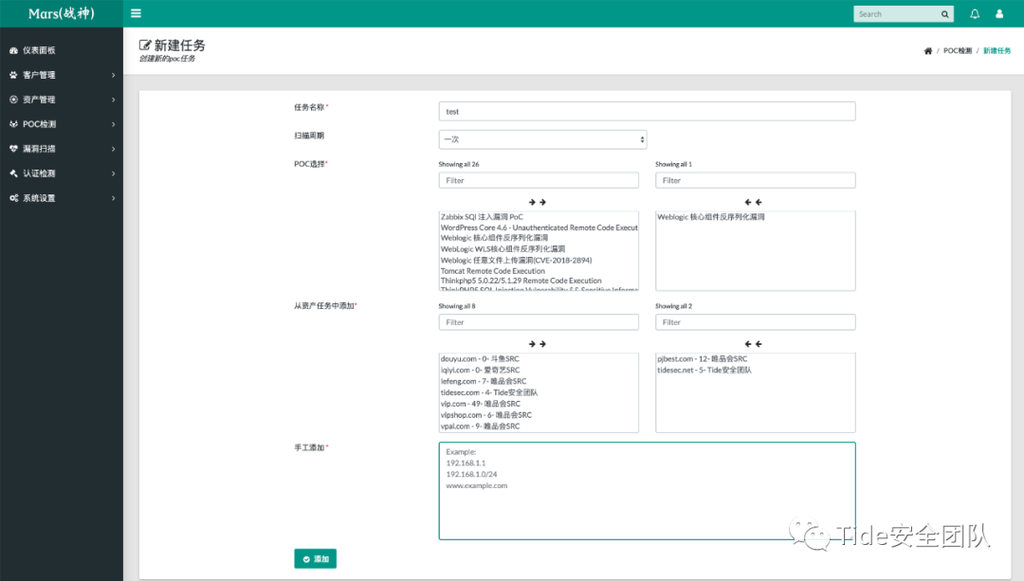Move all asset tasks right with arrows
Image resolution: width=1024 pixels, height=581 pixels.
[x=538, y=344]
